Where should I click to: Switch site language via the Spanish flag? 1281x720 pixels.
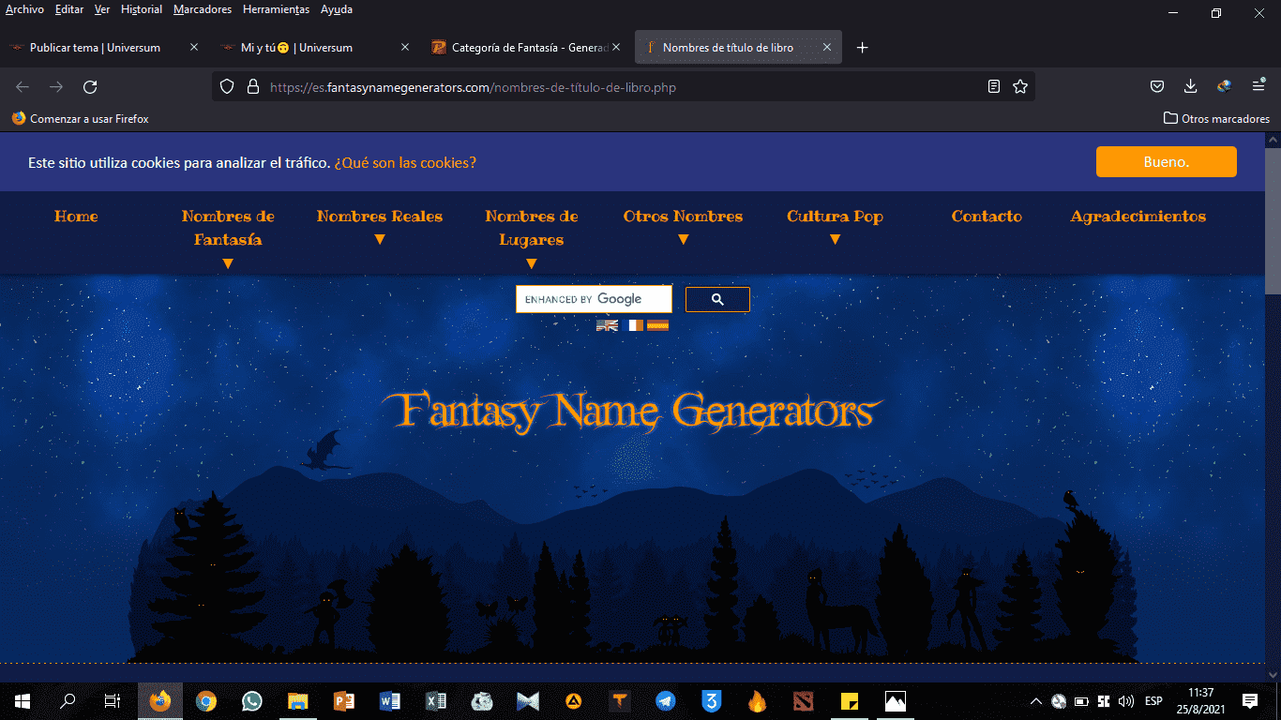coord(658,326)
